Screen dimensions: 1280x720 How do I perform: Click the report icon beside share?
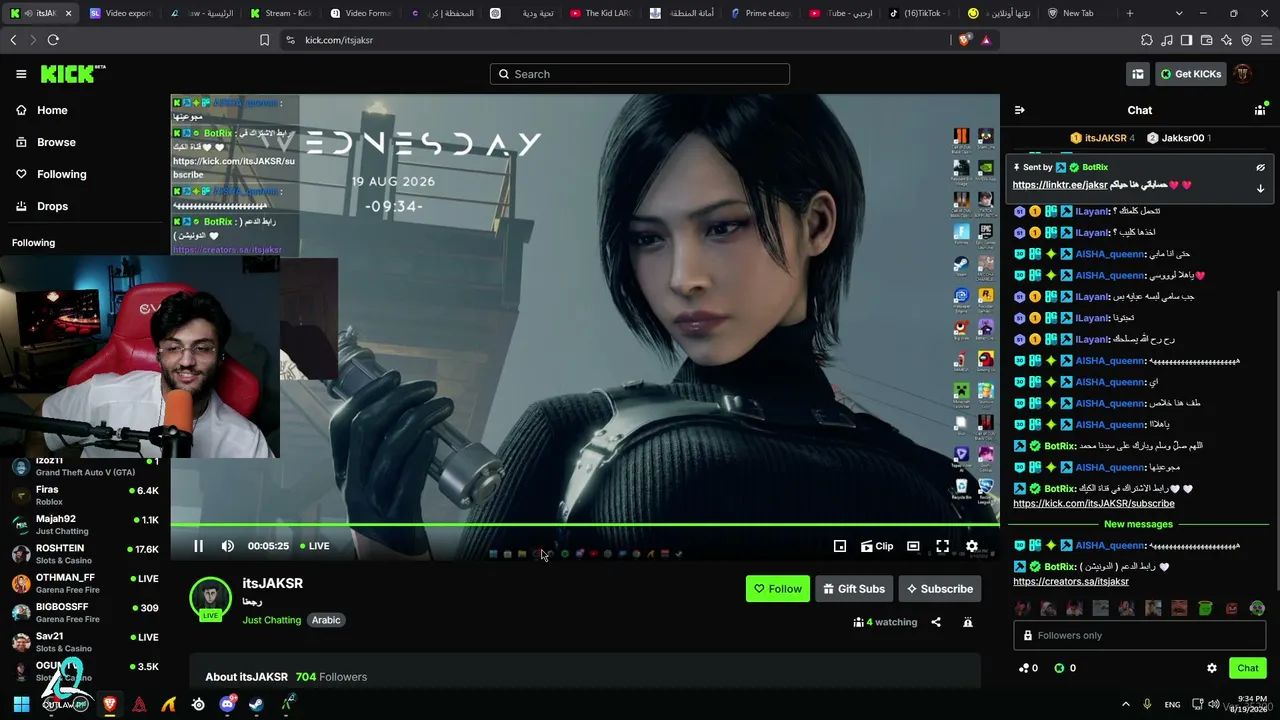(968, 622)
